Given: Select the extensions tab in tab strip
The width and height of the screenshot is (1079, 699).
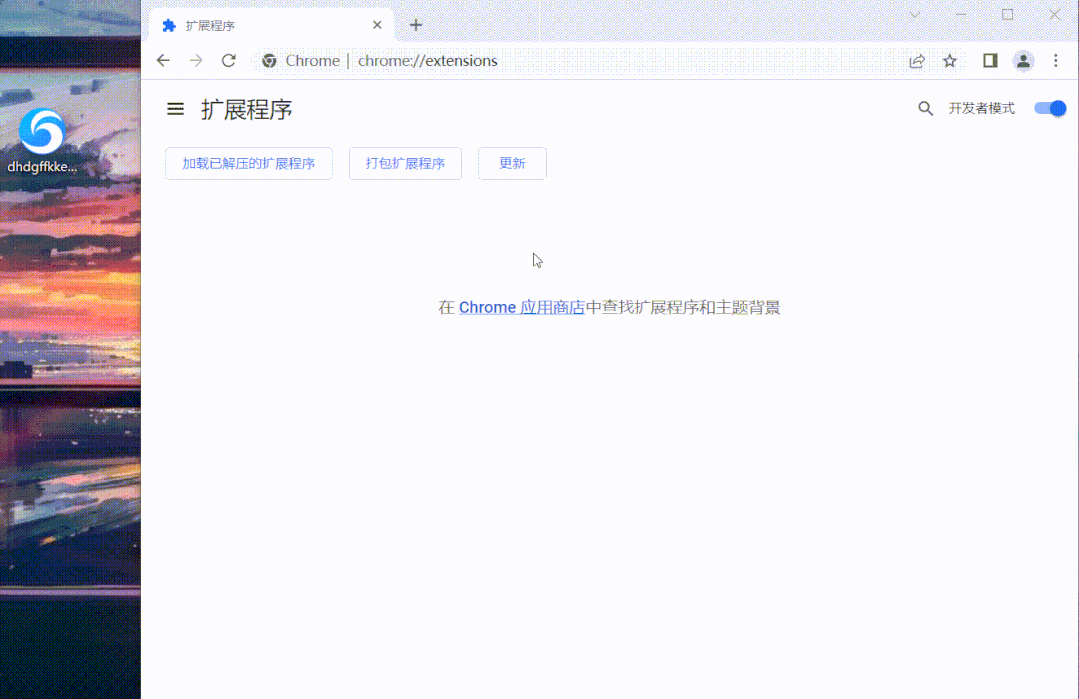Looking at the screenshot, I should [271, 25].
